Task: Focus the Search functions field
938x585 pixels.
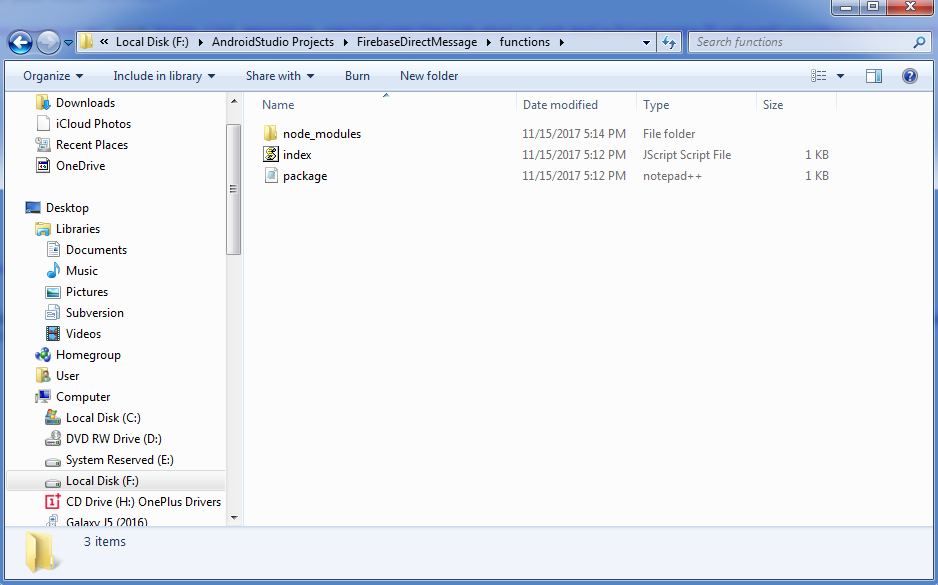Action: click(811, 42)
